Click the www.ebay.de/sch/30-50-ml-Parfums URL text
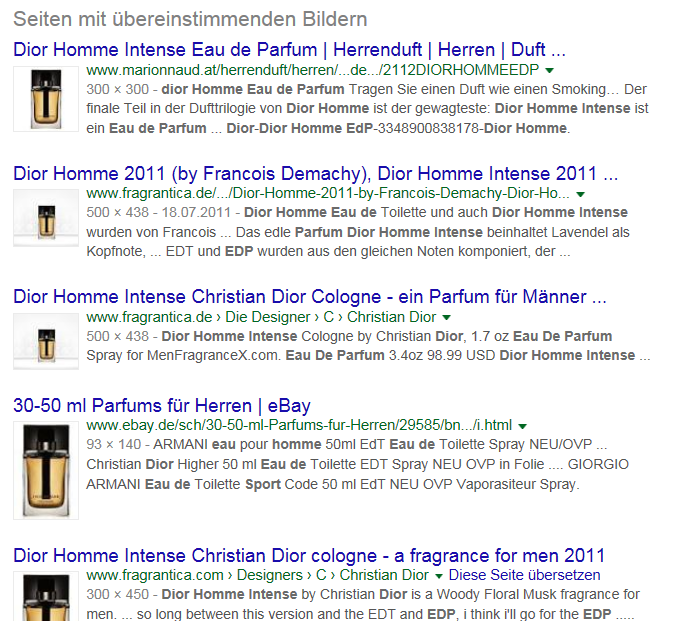 point(299,425)
